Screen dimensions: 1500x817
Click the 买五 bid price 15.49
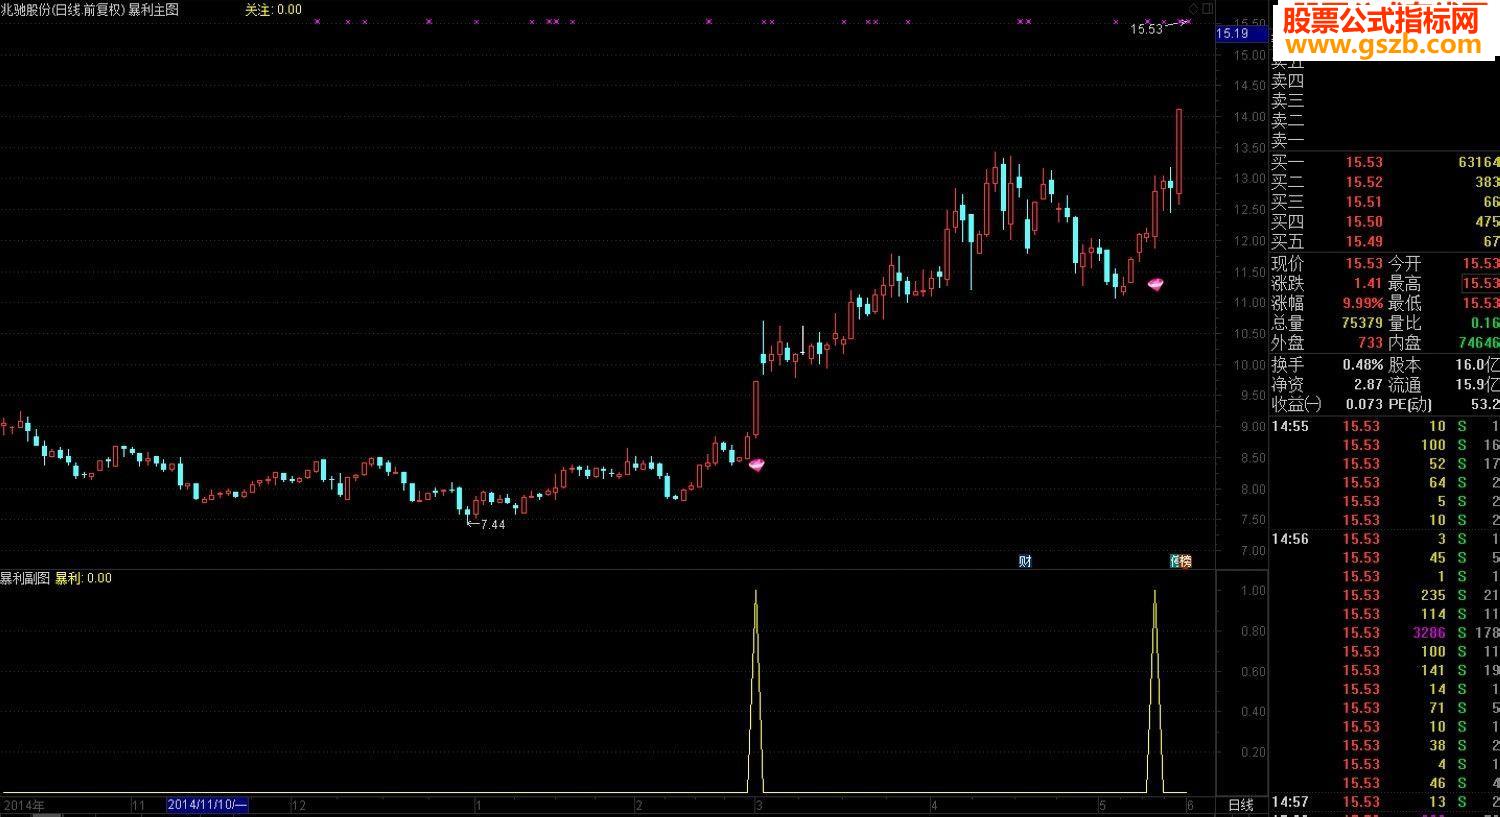1364,241
